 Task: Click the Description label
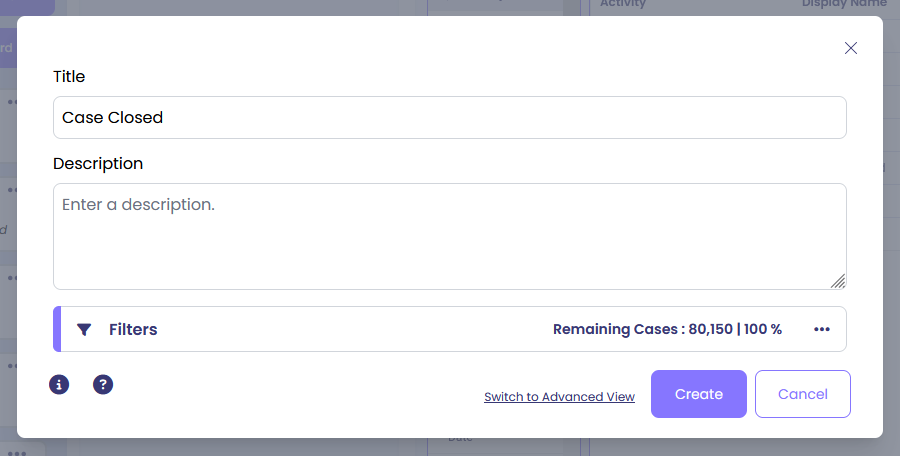point(98,163)
